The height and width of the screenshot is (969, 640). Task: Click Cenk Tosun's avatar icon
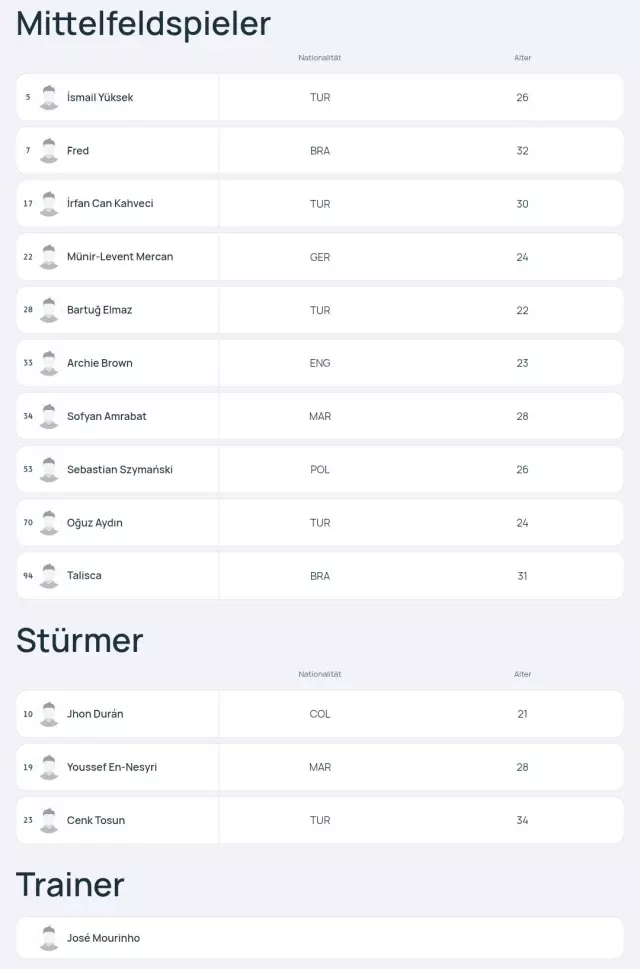[x=49, y=820]
